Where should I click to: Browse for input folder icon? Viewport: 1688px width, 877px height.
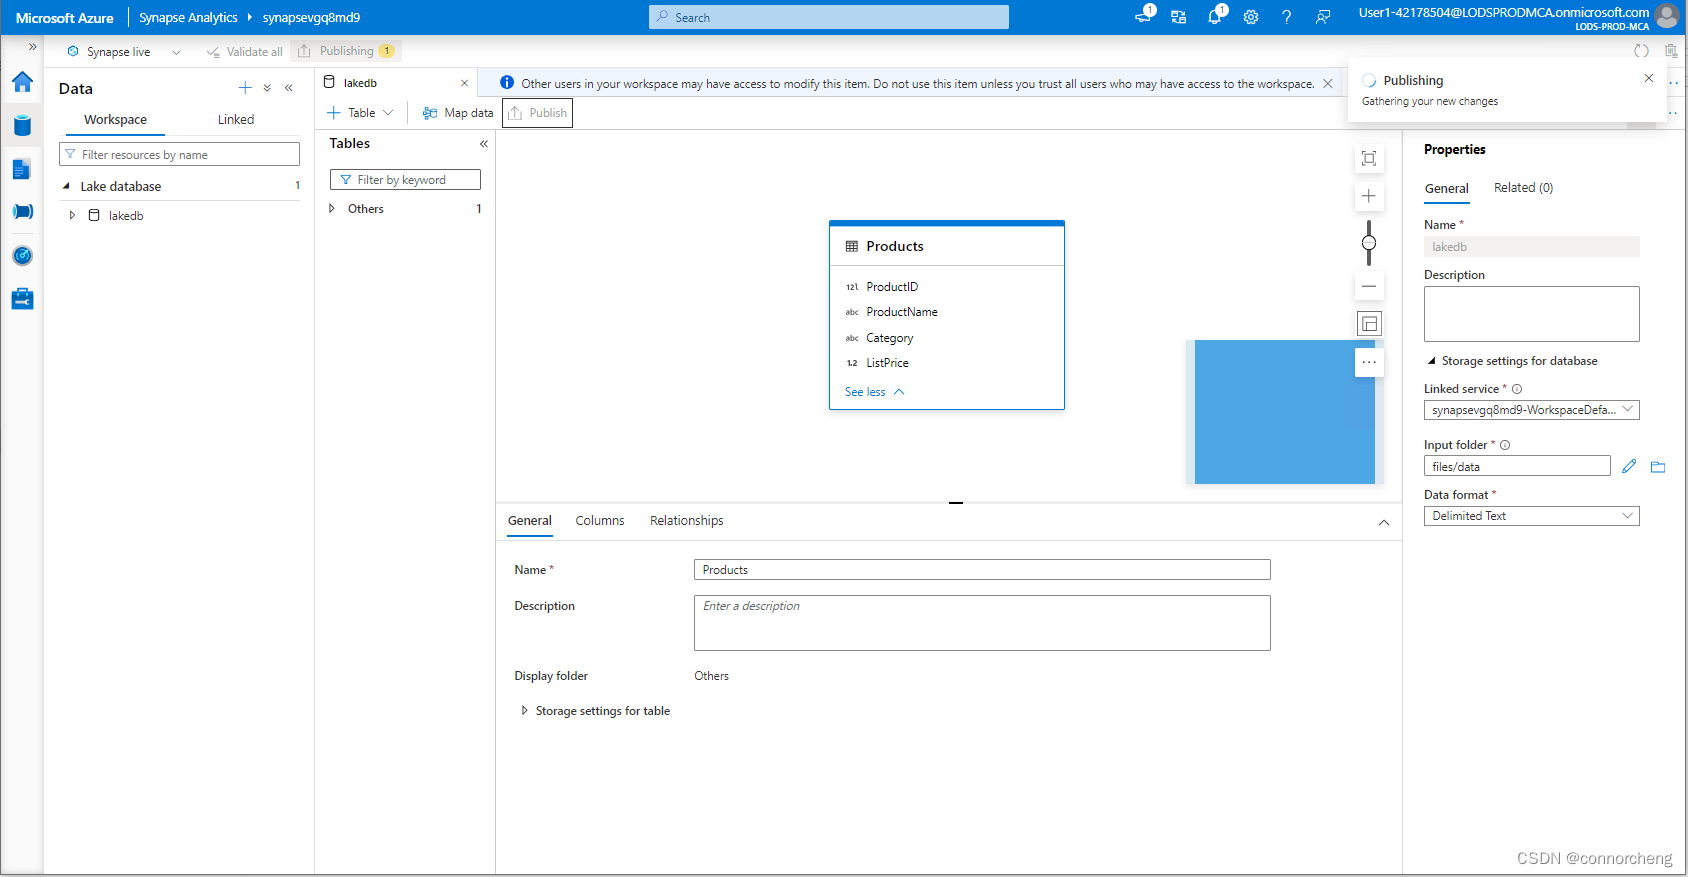pyautogui.click(x=1658, y=466)
